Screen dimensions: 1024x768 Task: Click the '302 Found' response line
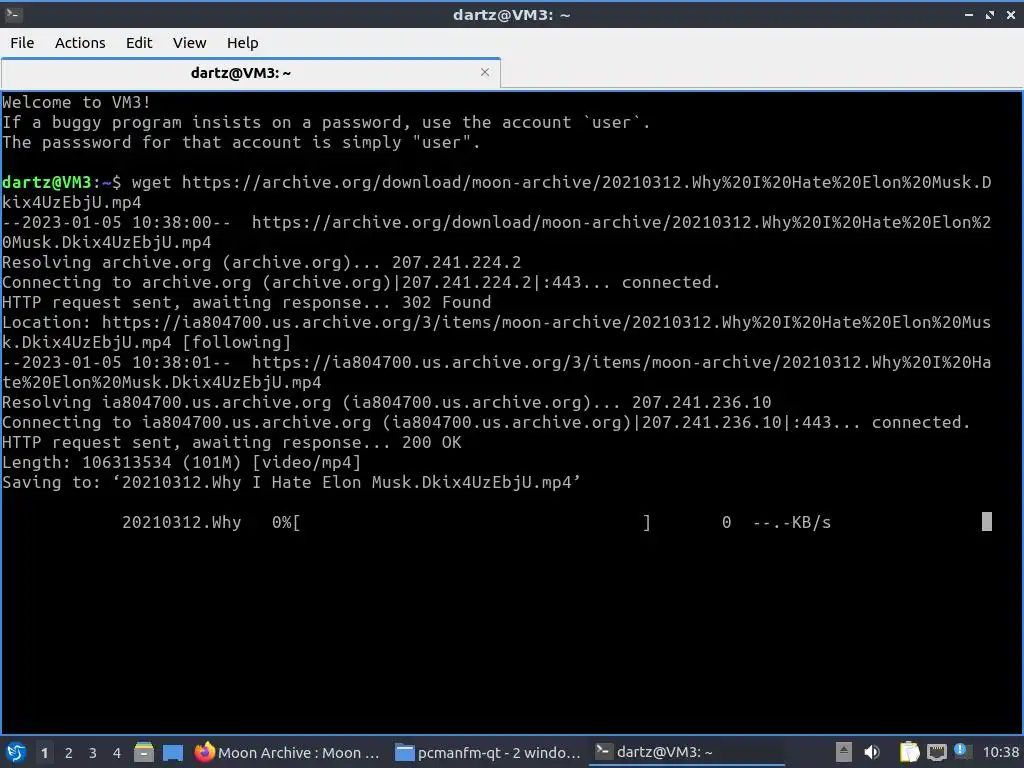(x=247, y=302)
